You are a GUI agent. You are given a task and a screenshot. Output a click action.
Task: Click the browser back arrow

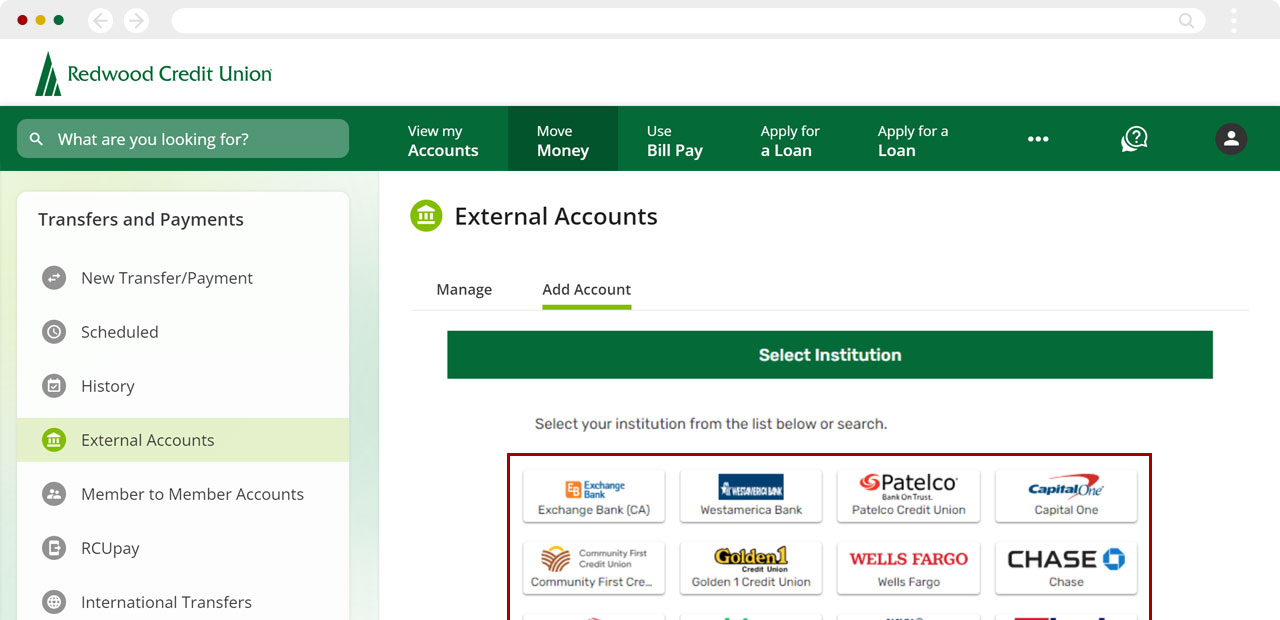(x=100, y=20)
